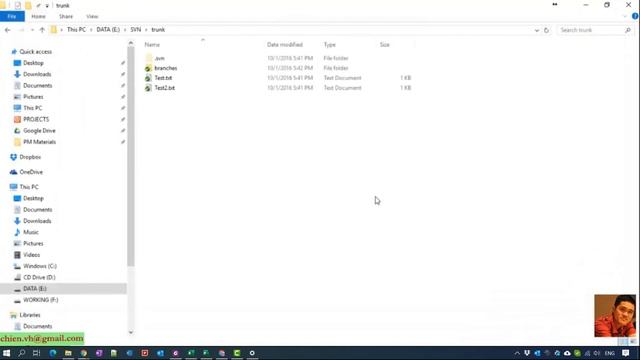Open the View ribbon tab
The height and width of the screenshot is (360, 640).
pos(92,16)
